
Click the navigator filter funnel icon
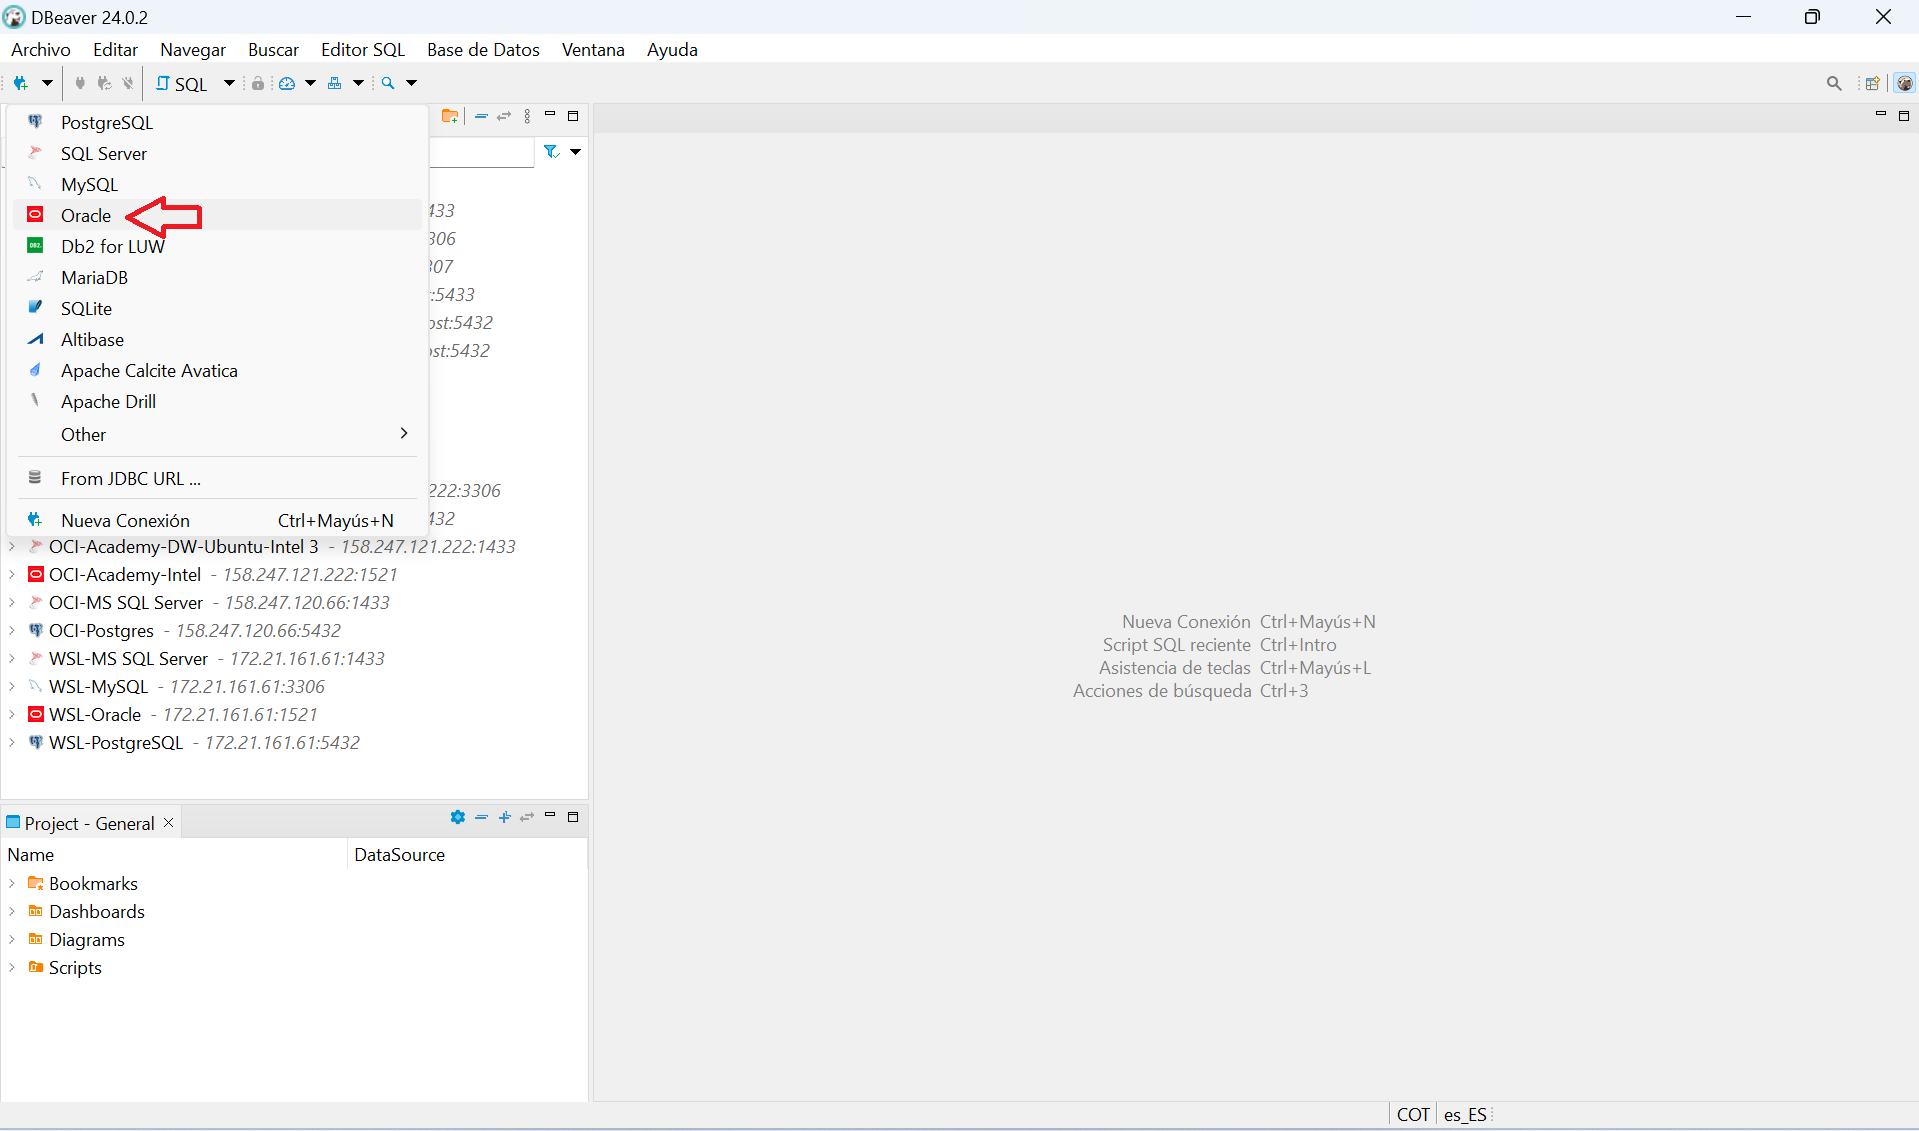point(551,152)
